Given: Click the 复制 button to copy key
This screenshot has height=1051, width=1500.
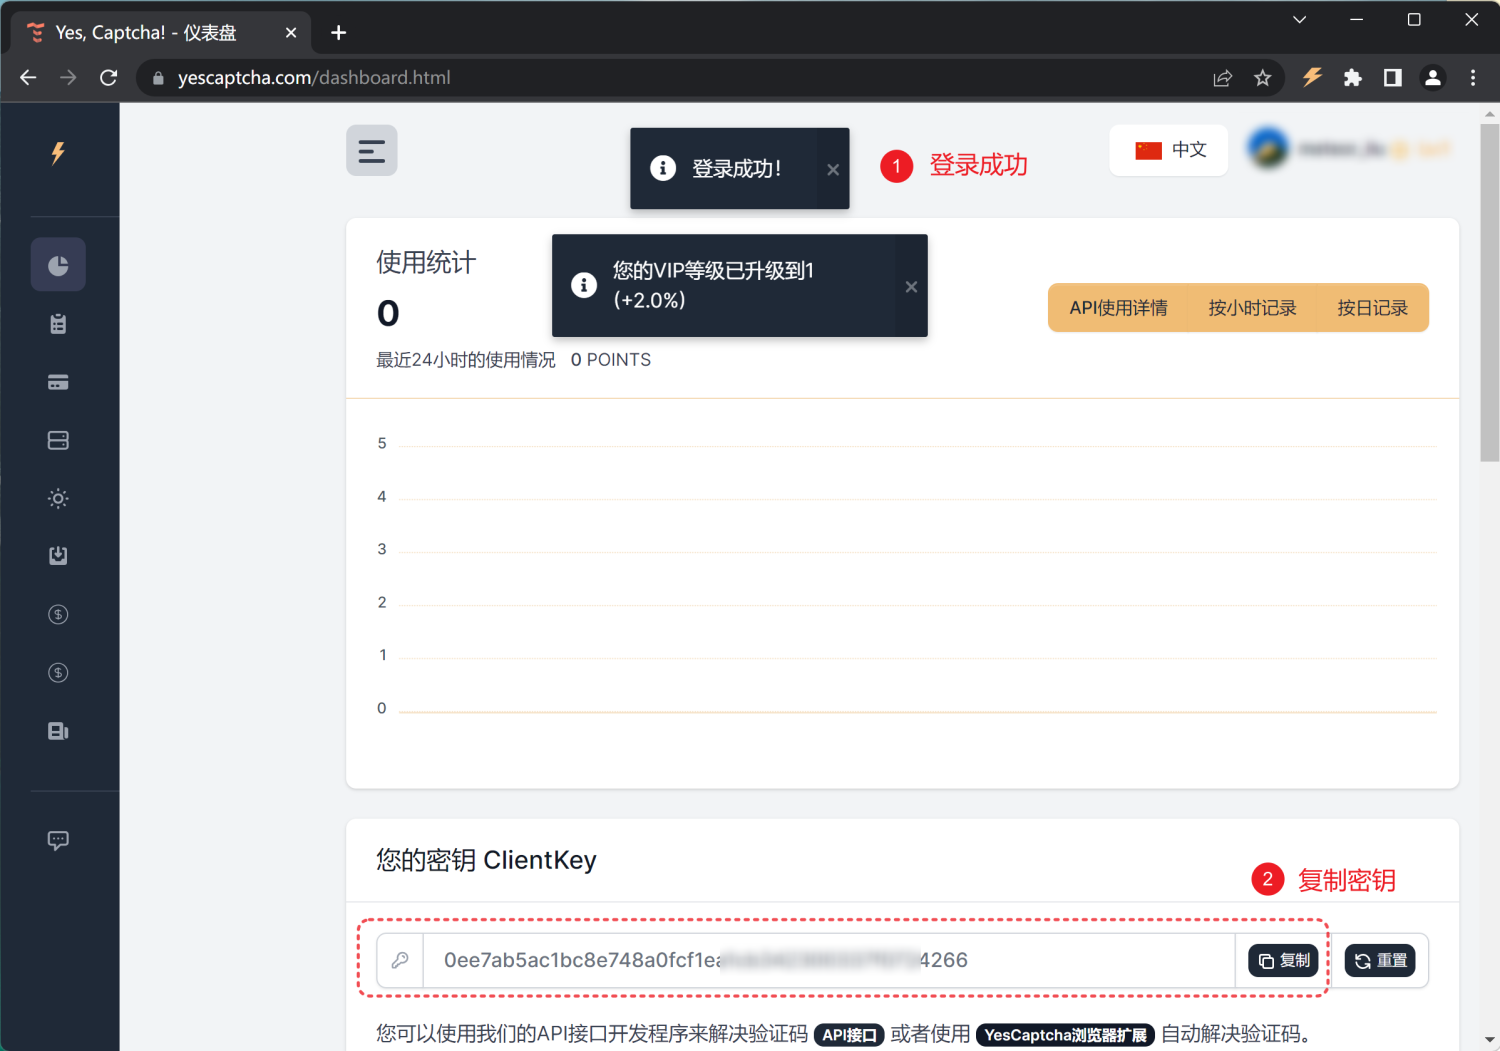Looking at the screenshot, I should point(1283,960).
